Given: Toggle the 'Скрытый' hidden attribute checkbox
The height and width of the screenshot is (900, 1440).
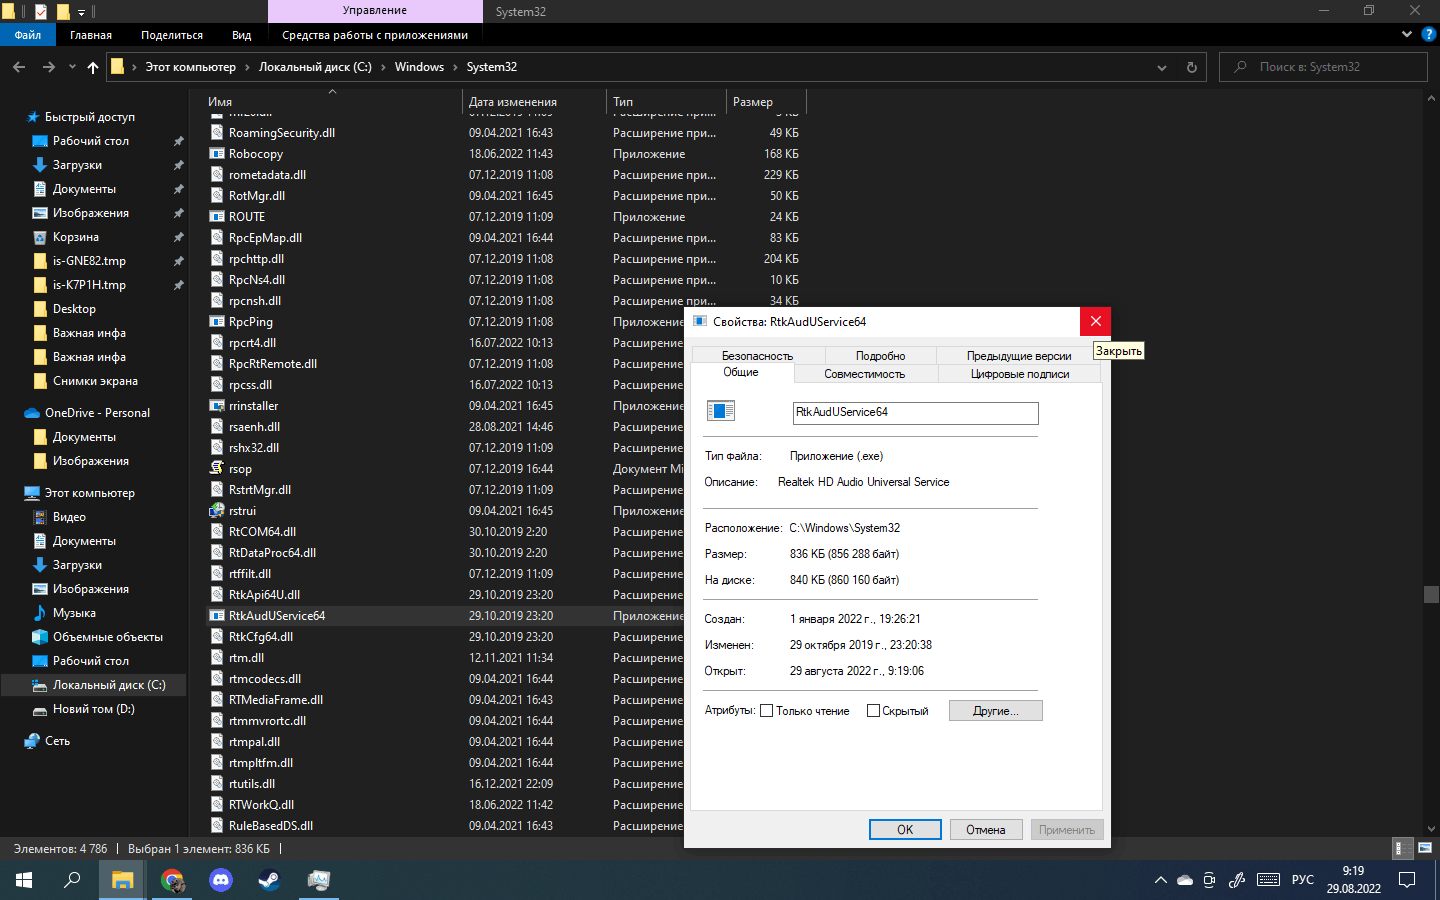Looking at the screenshot, I should coord(873,711).
